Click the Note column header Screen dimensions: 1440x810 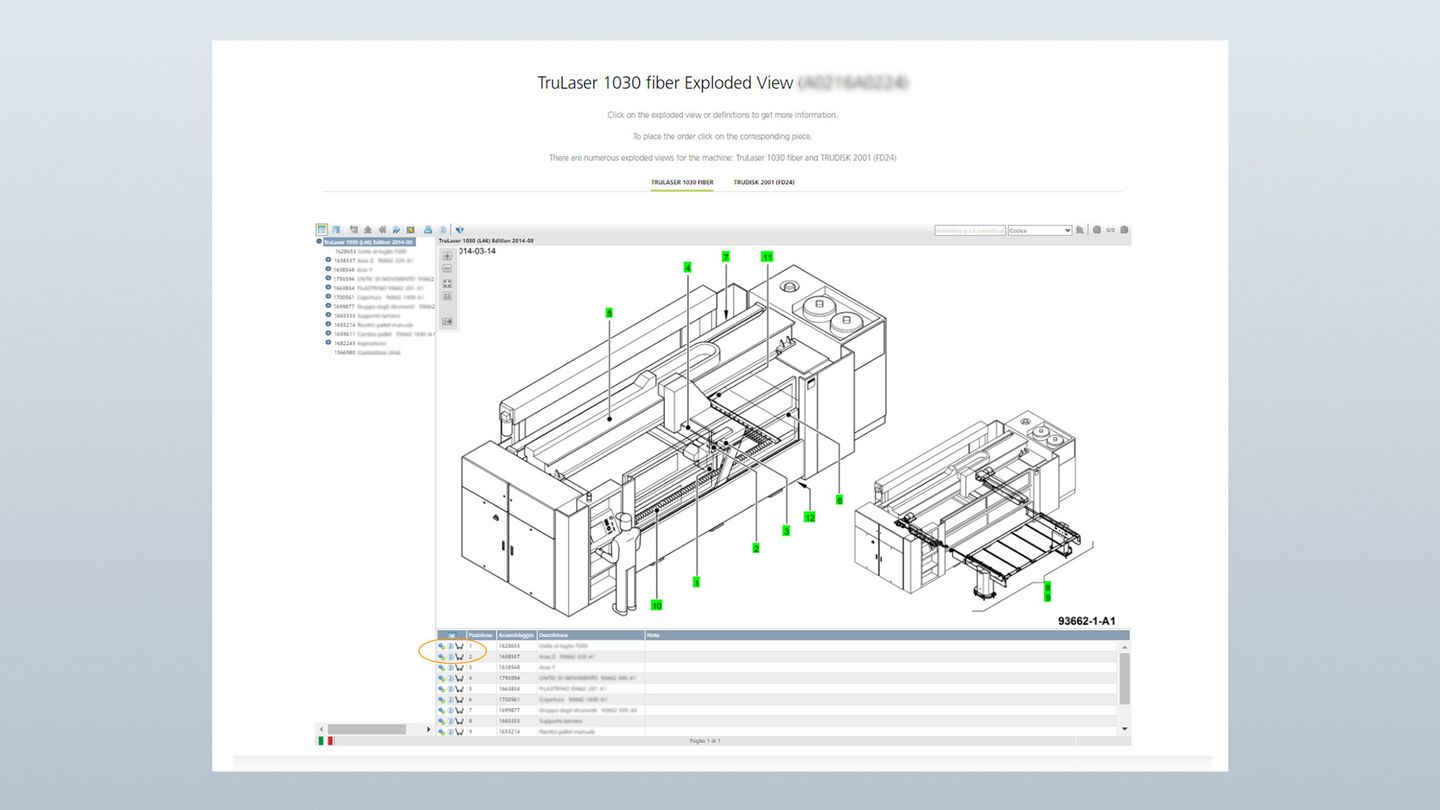click(887, 635)
